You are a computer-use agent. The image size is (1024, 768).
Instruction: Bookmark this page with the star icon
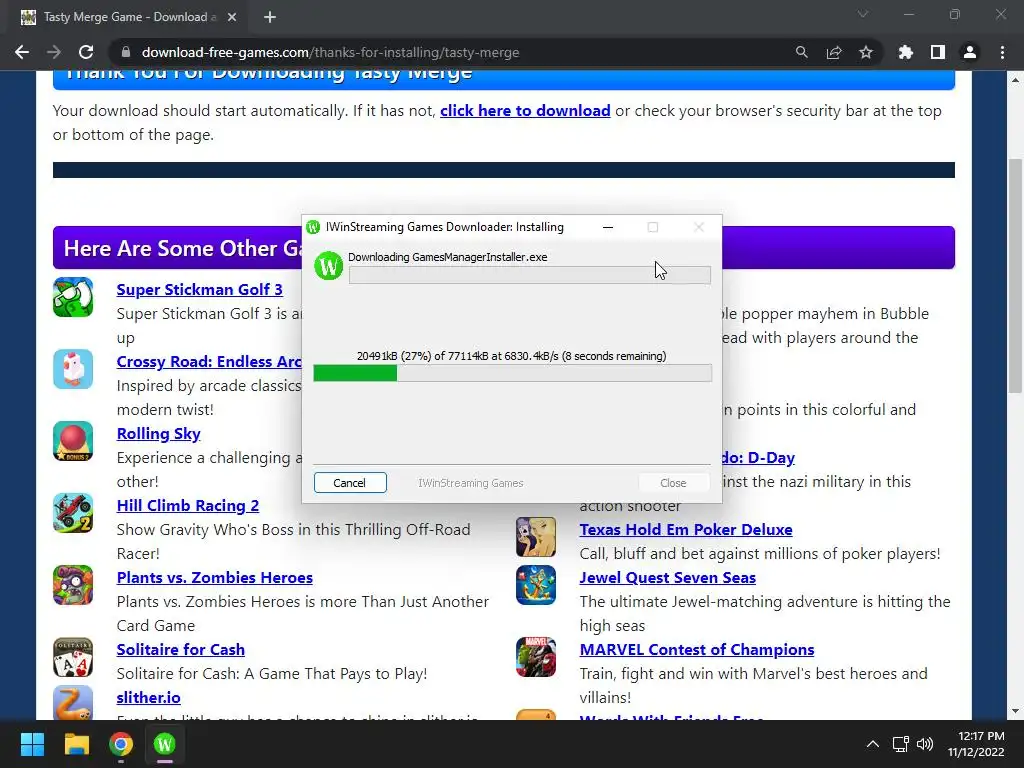[x=866, y=52]
